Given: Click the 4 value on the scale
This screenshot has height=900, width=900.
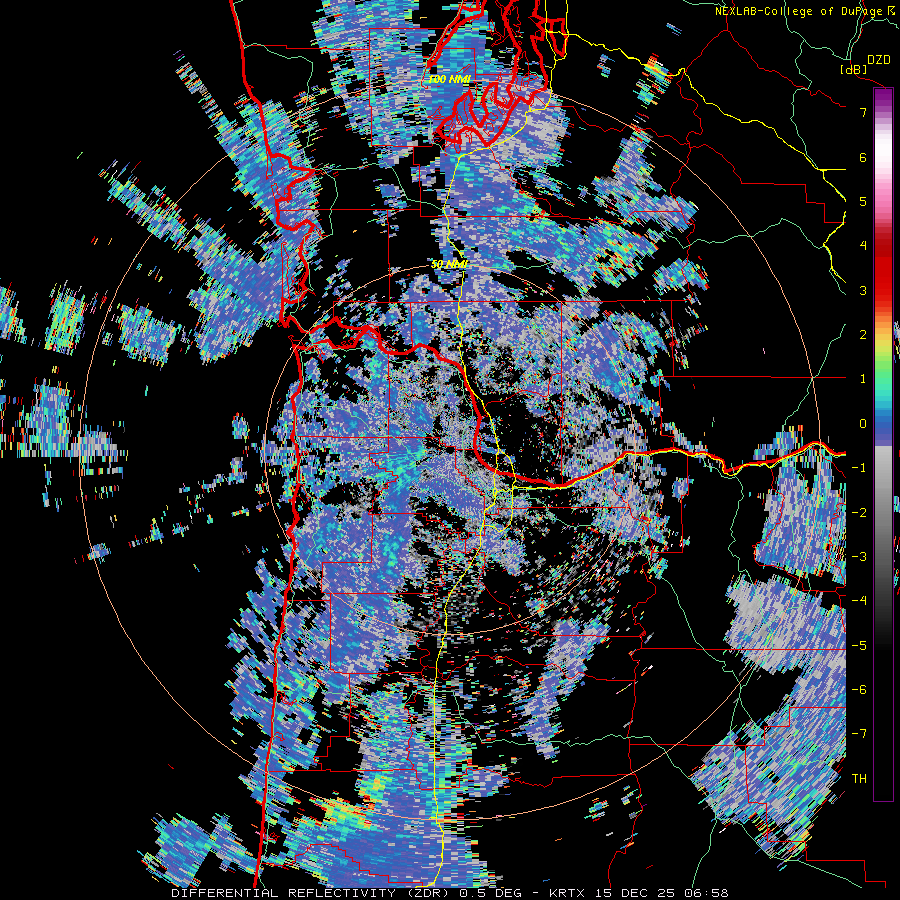Looking at the screenshot, I should click(863, 246).
